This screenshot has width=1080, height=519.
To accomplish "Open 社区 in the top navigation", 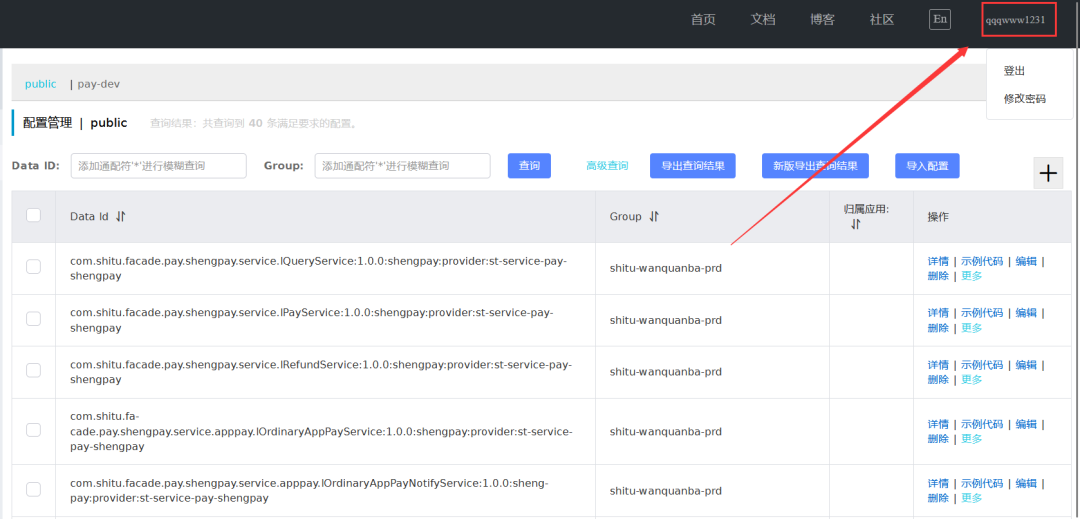I will (882, 19).
